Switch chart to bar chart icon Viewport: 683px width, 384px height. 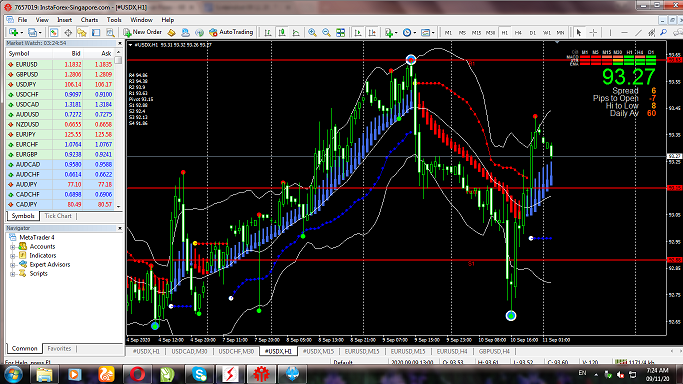[x=268, y=33]
